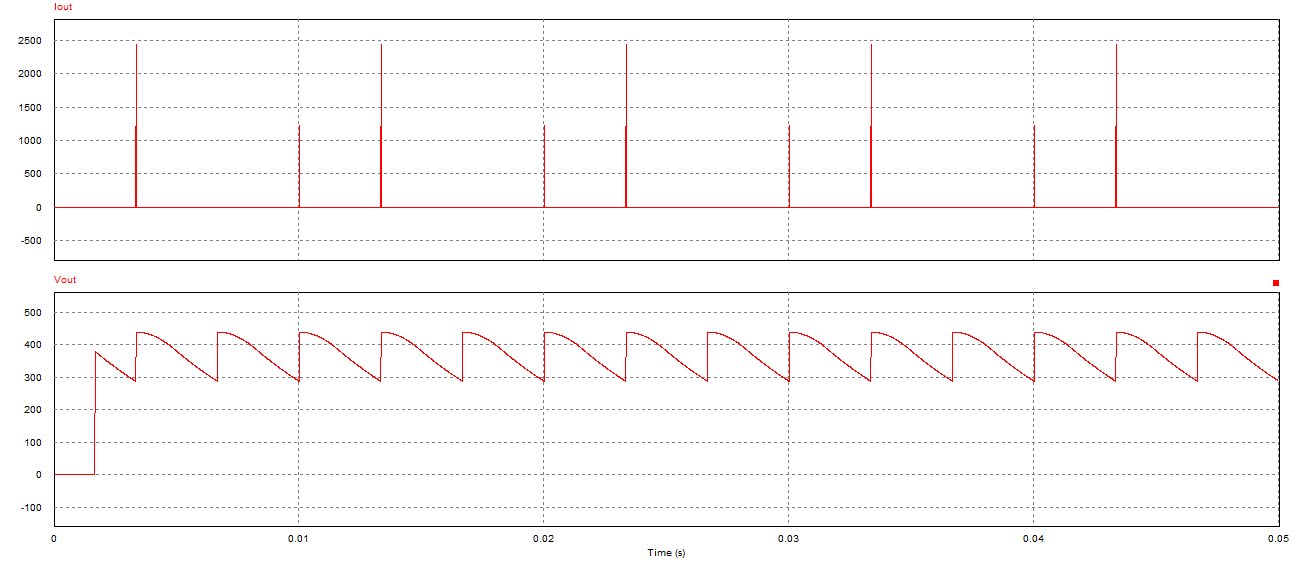Click the 400 tick on Vout axis
The image size is (1302, 565).
[x=31, y=345]
